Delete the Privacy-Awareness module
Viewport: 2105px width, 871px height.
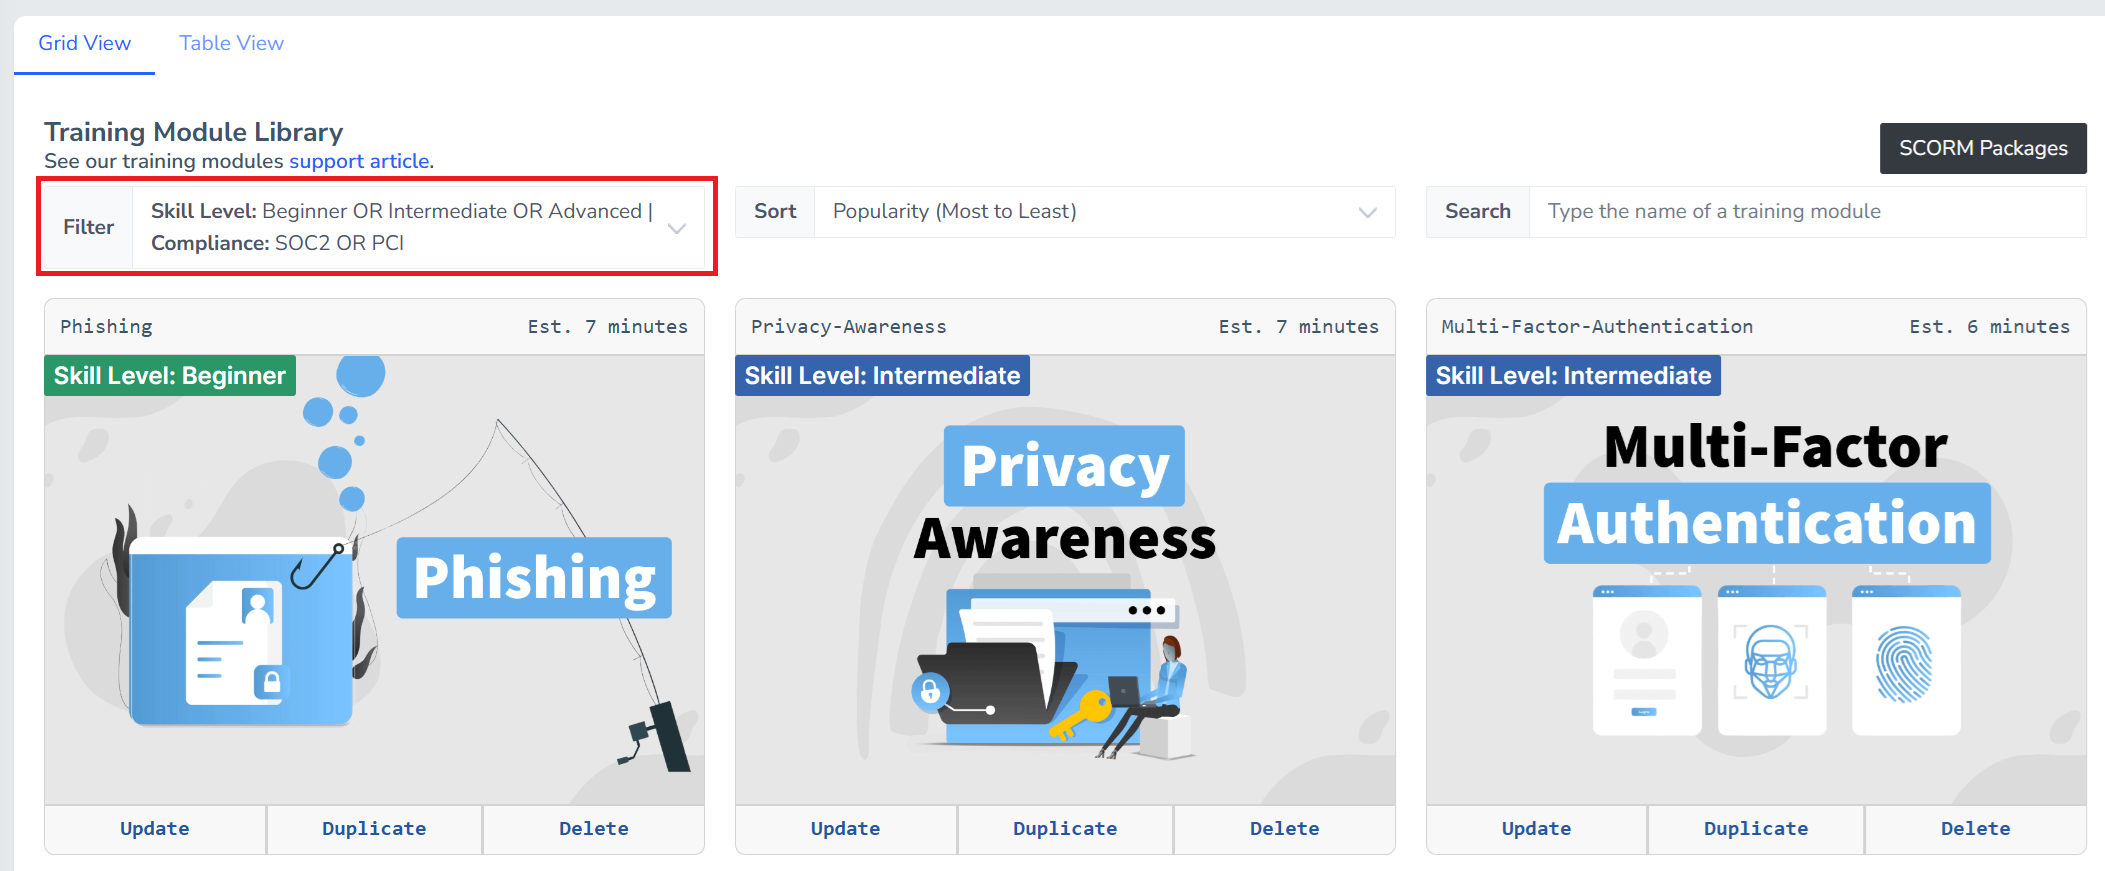tap(1285, 829)
